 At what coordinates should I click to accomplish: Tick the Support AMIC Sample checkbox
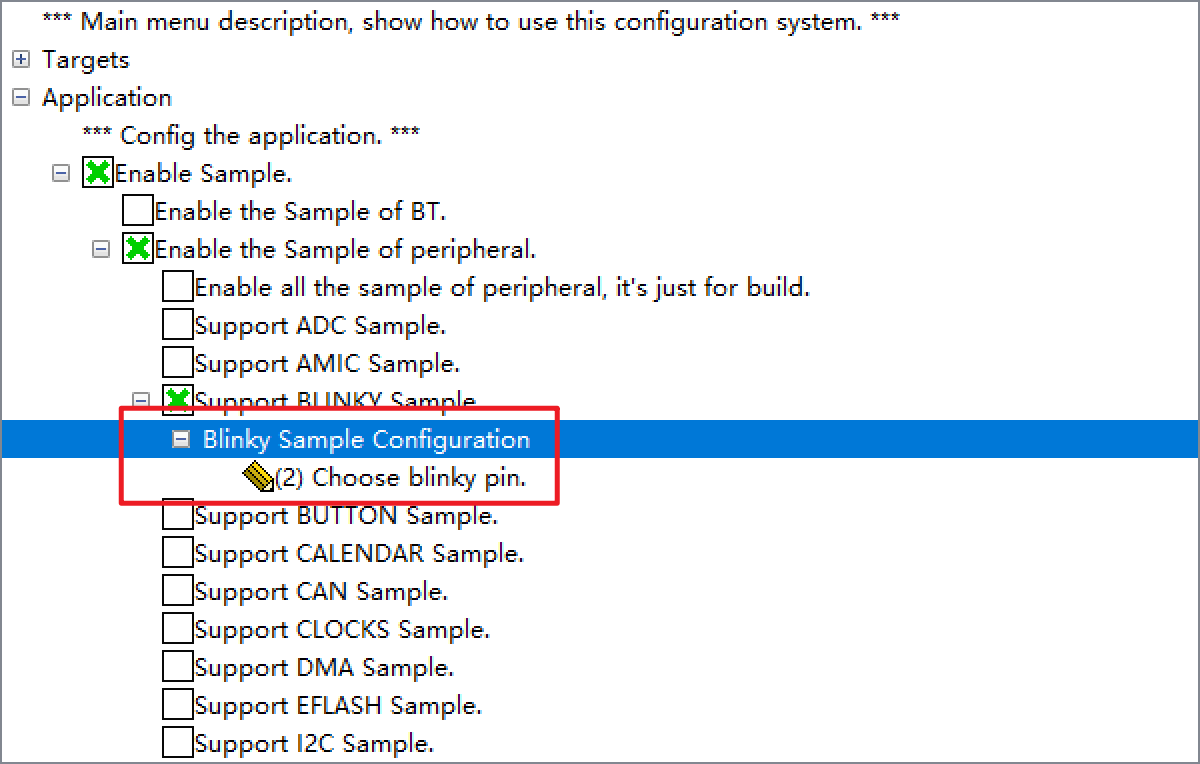(177, 364)
